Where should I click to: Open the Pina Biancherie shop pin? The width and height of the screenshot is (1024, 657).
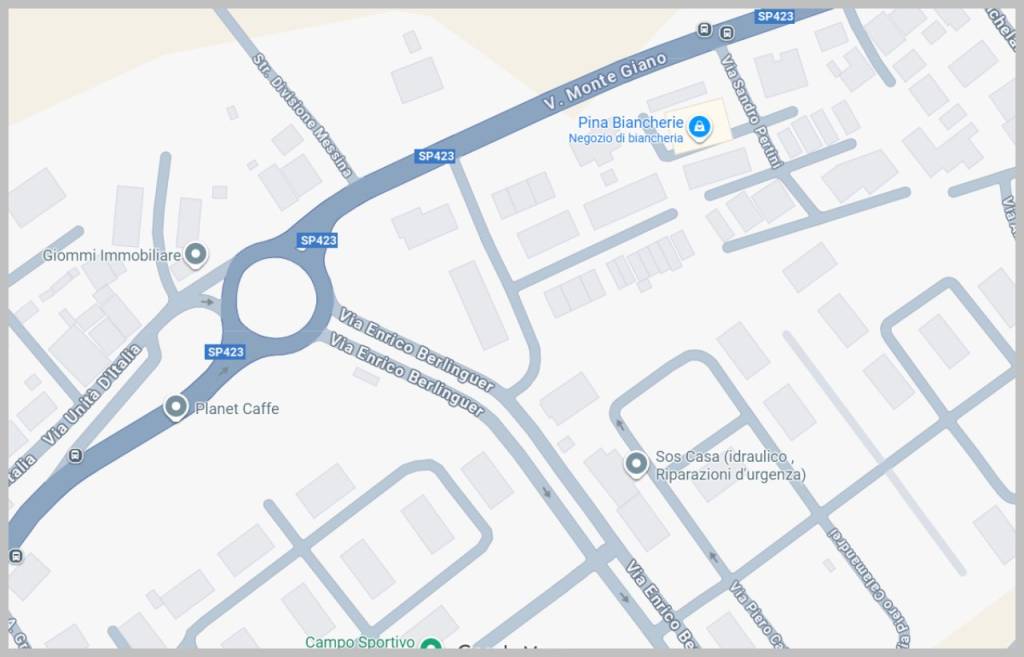pyautogui.click(x=699, y=127)
